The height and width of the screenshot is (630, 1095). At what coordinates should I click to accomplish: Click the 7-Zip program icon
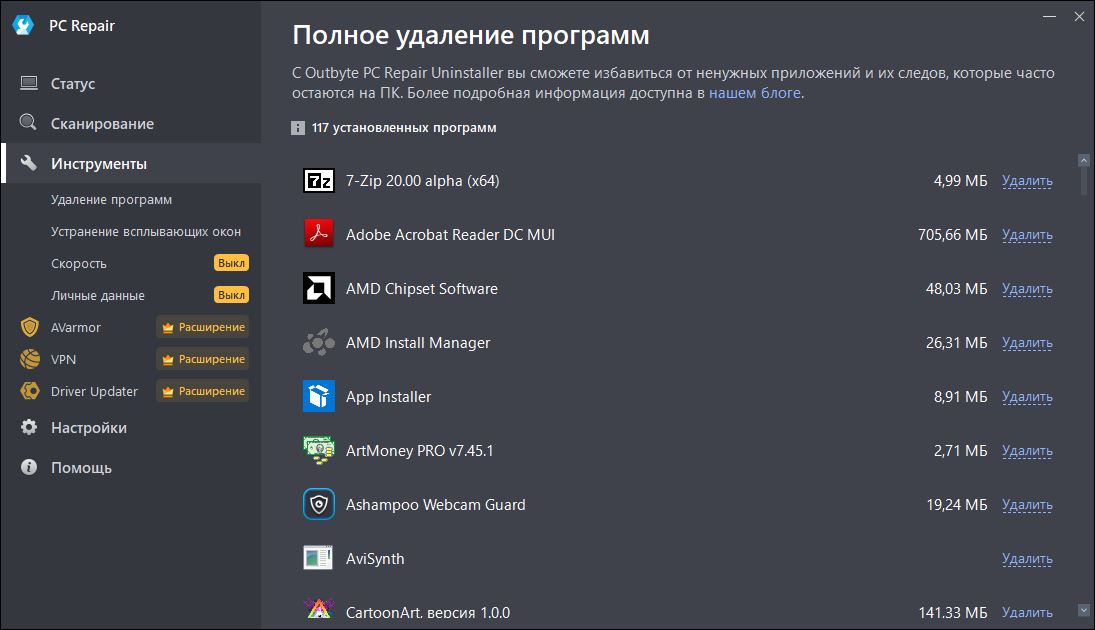click(x=318, y=181)
